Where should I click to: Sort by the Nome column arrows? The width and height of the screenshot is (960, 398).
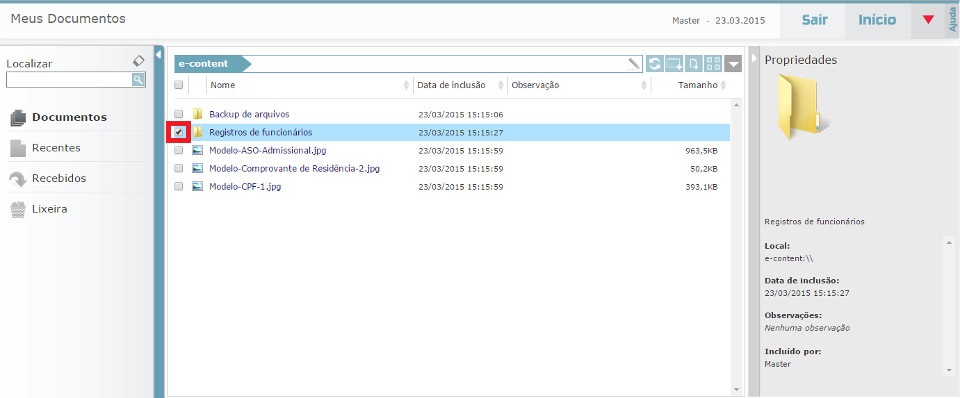(406, 85)
